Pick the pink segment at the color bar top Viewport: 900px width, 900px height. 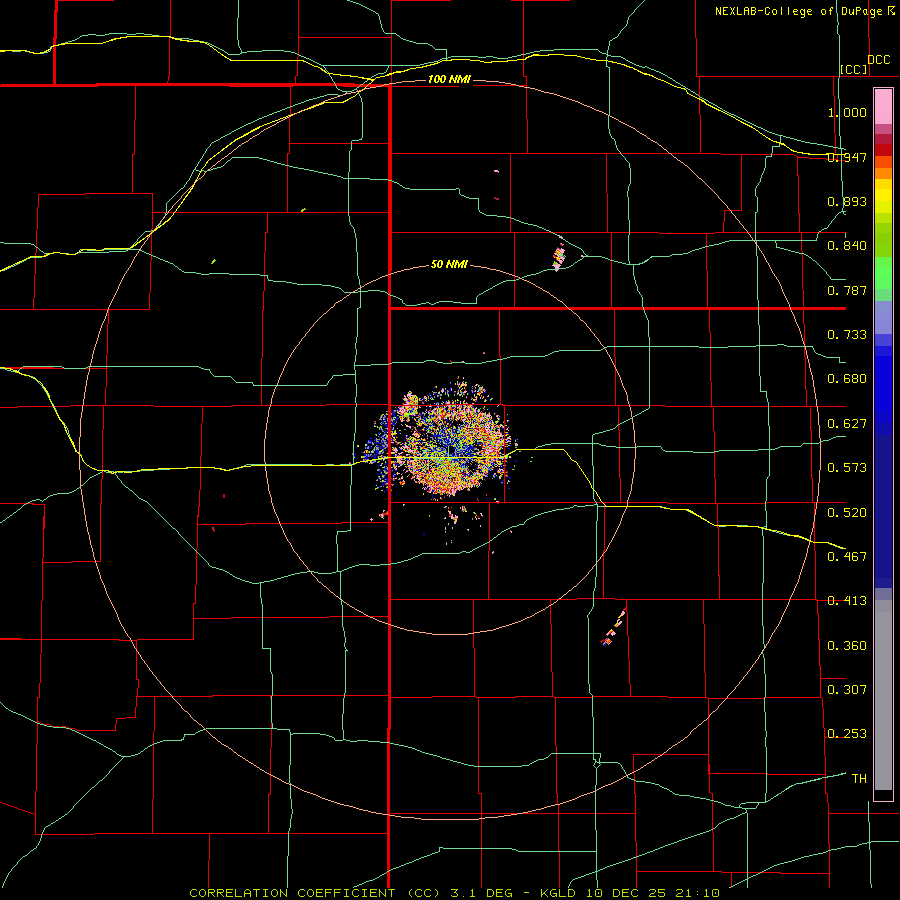883,107
